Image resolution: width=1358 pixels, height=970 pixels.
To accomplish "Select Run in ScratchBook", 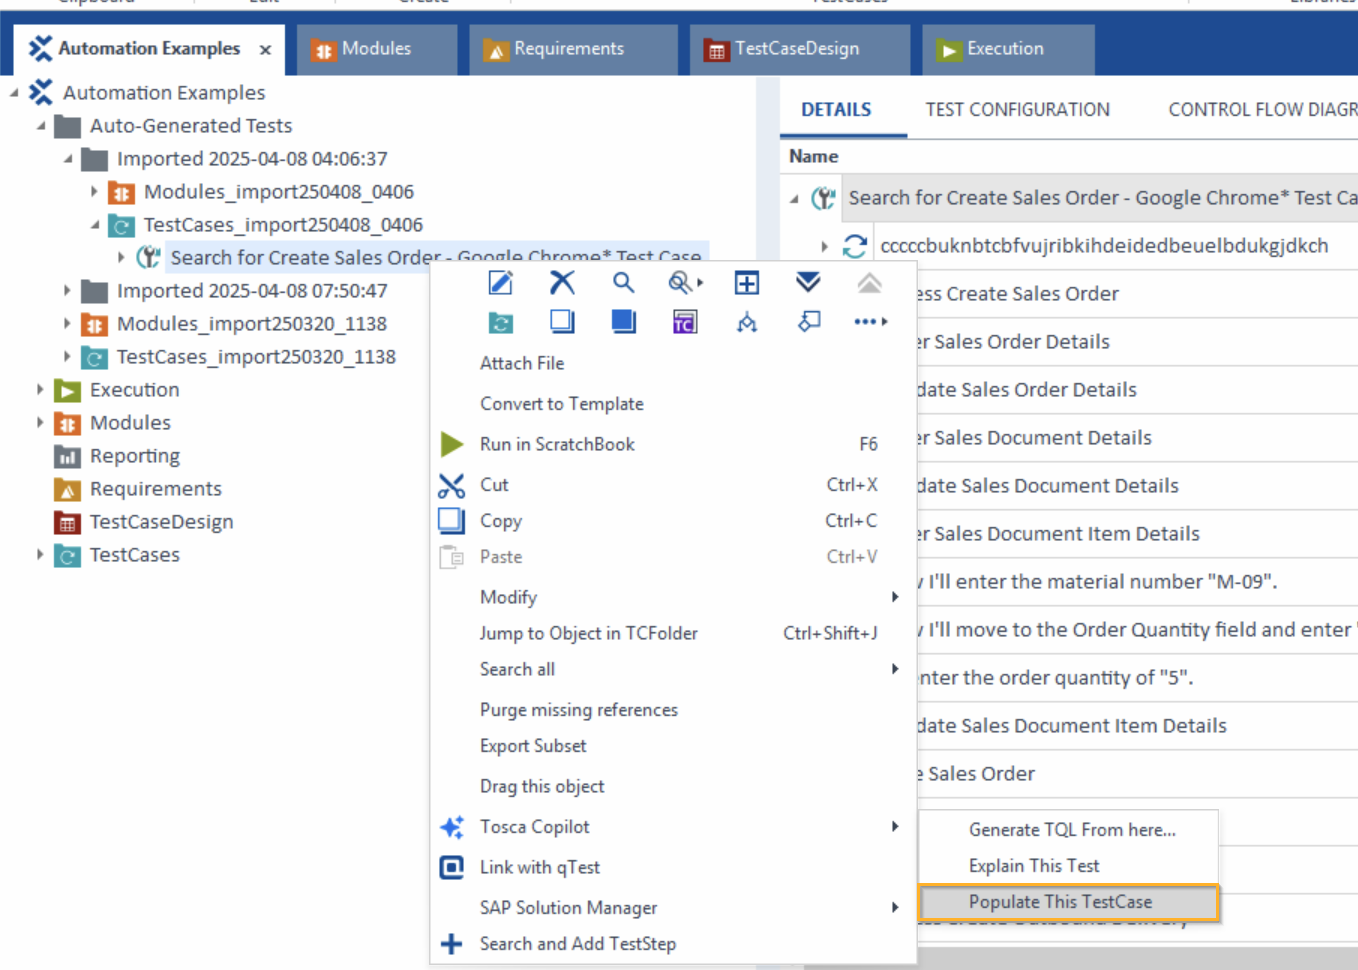I will pos(557,444).
